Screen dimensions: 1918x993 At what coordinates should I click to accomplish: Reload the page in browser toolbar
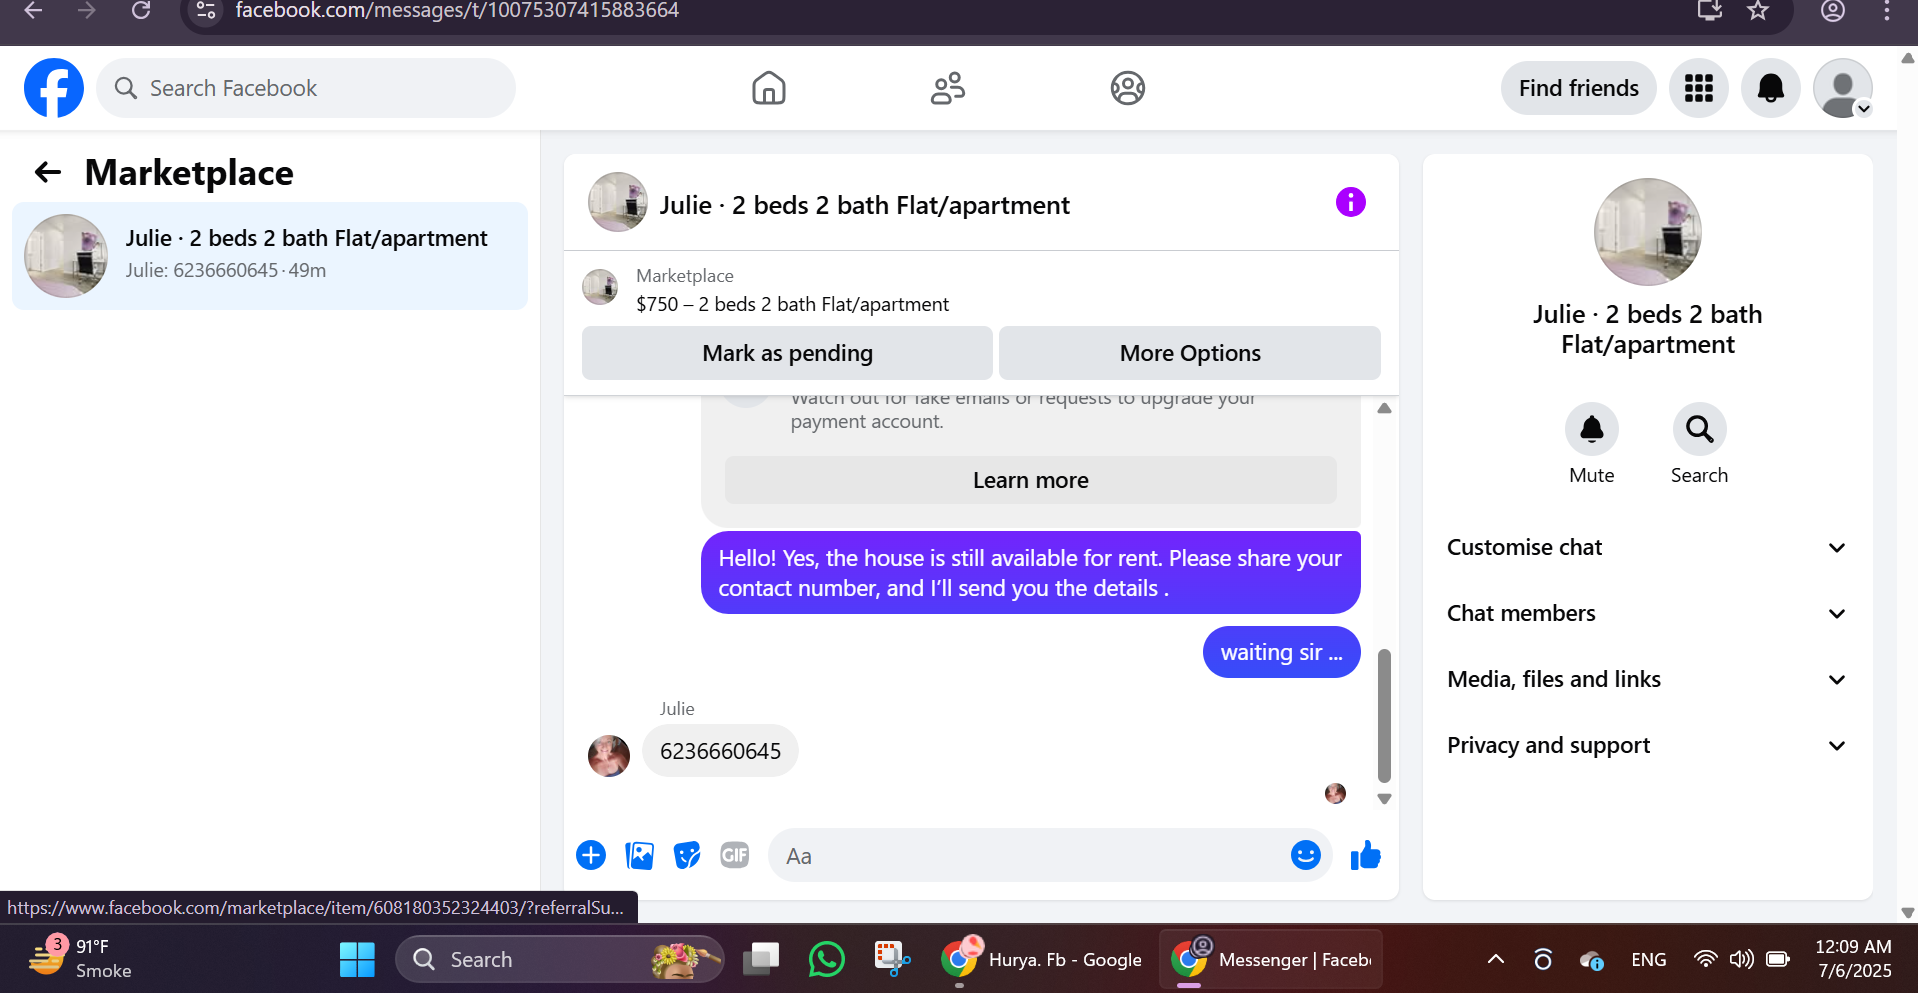[x=141, y=11]
